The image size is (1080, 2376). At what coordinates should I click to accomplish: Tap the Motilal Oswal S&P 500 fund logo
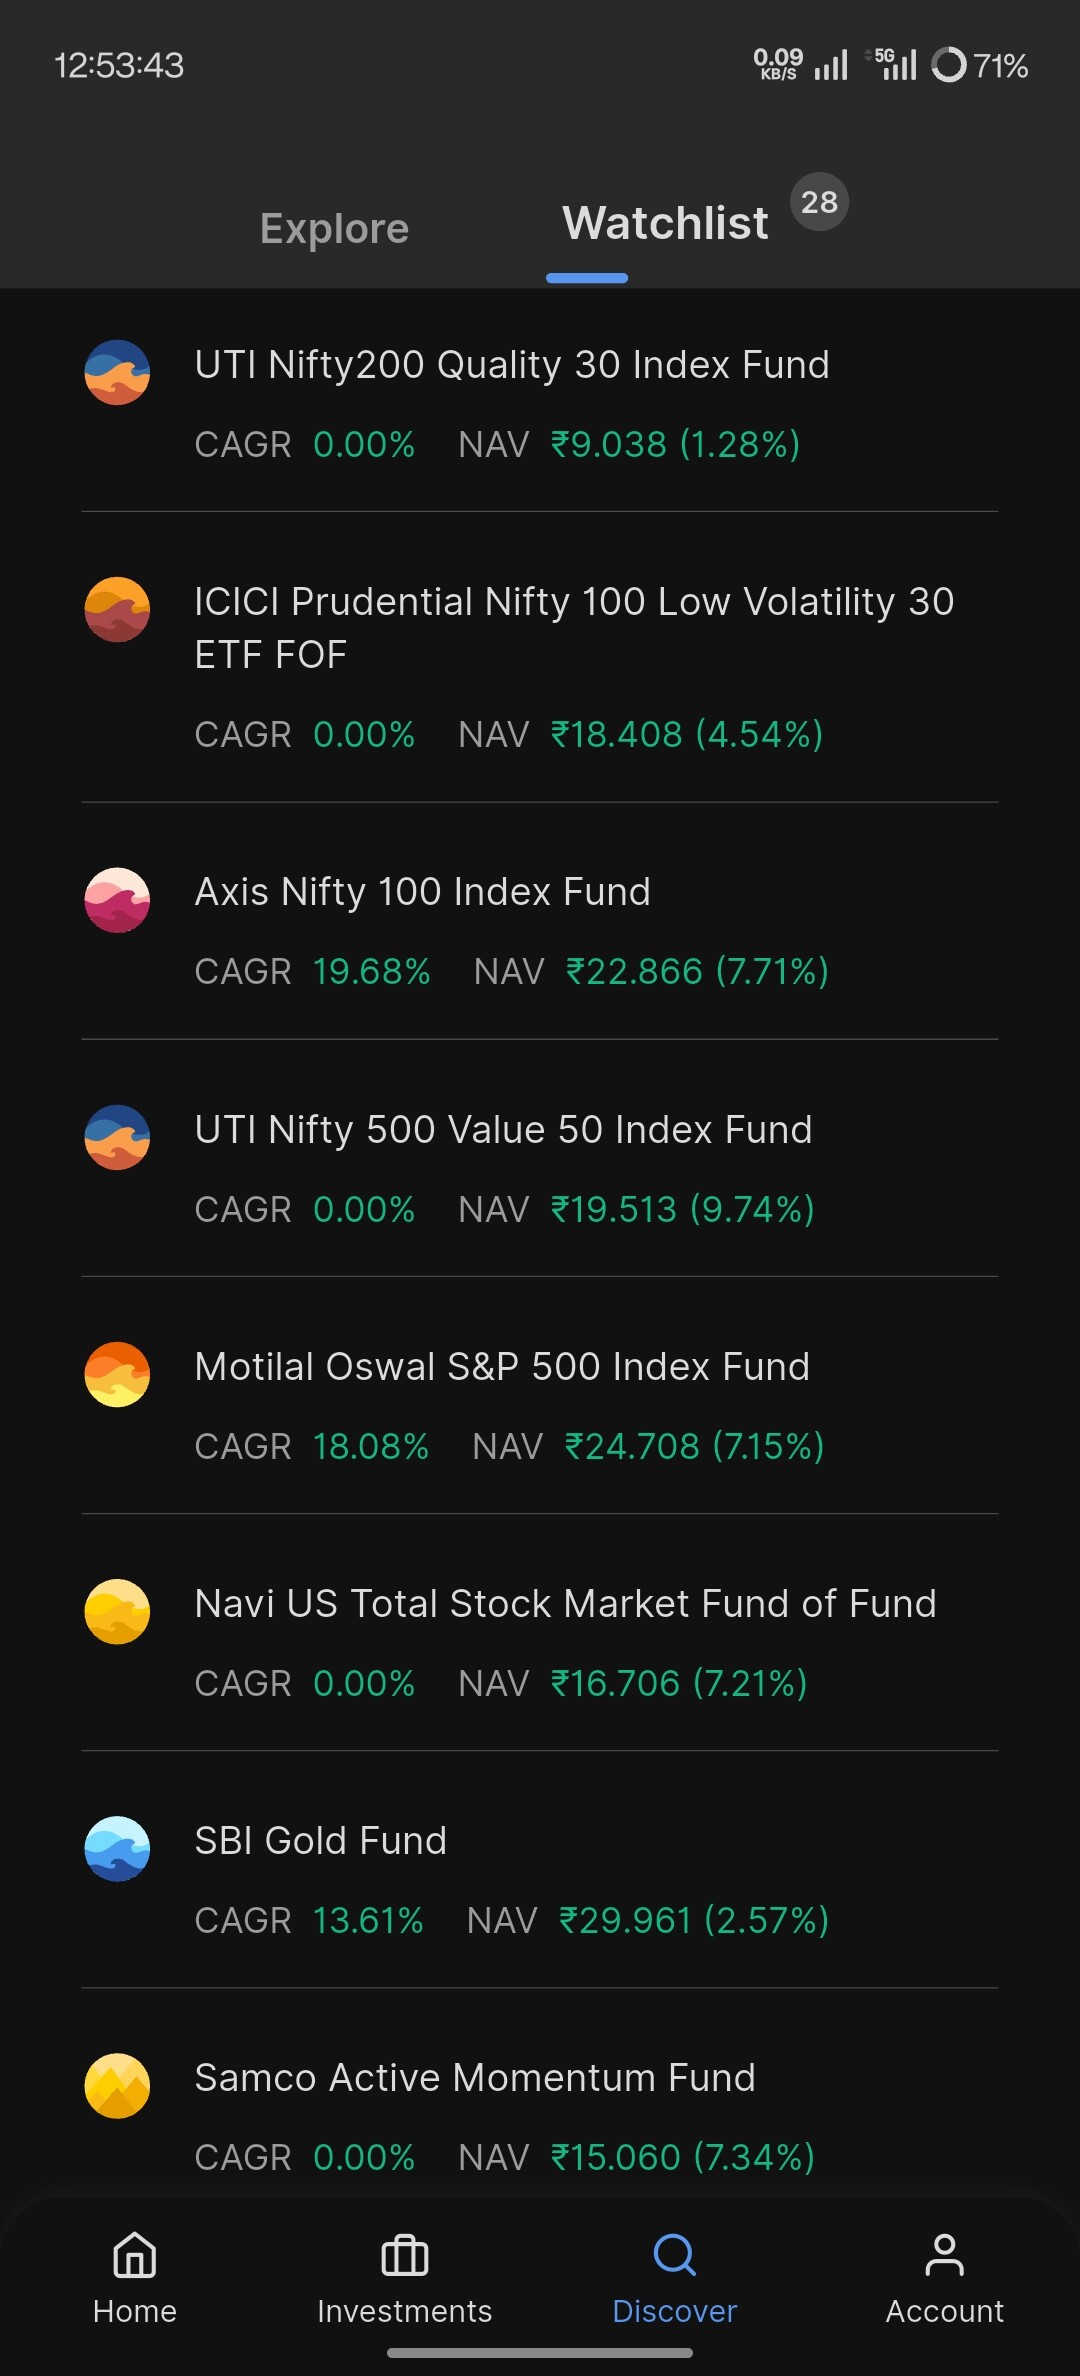tap(117, 1374)
